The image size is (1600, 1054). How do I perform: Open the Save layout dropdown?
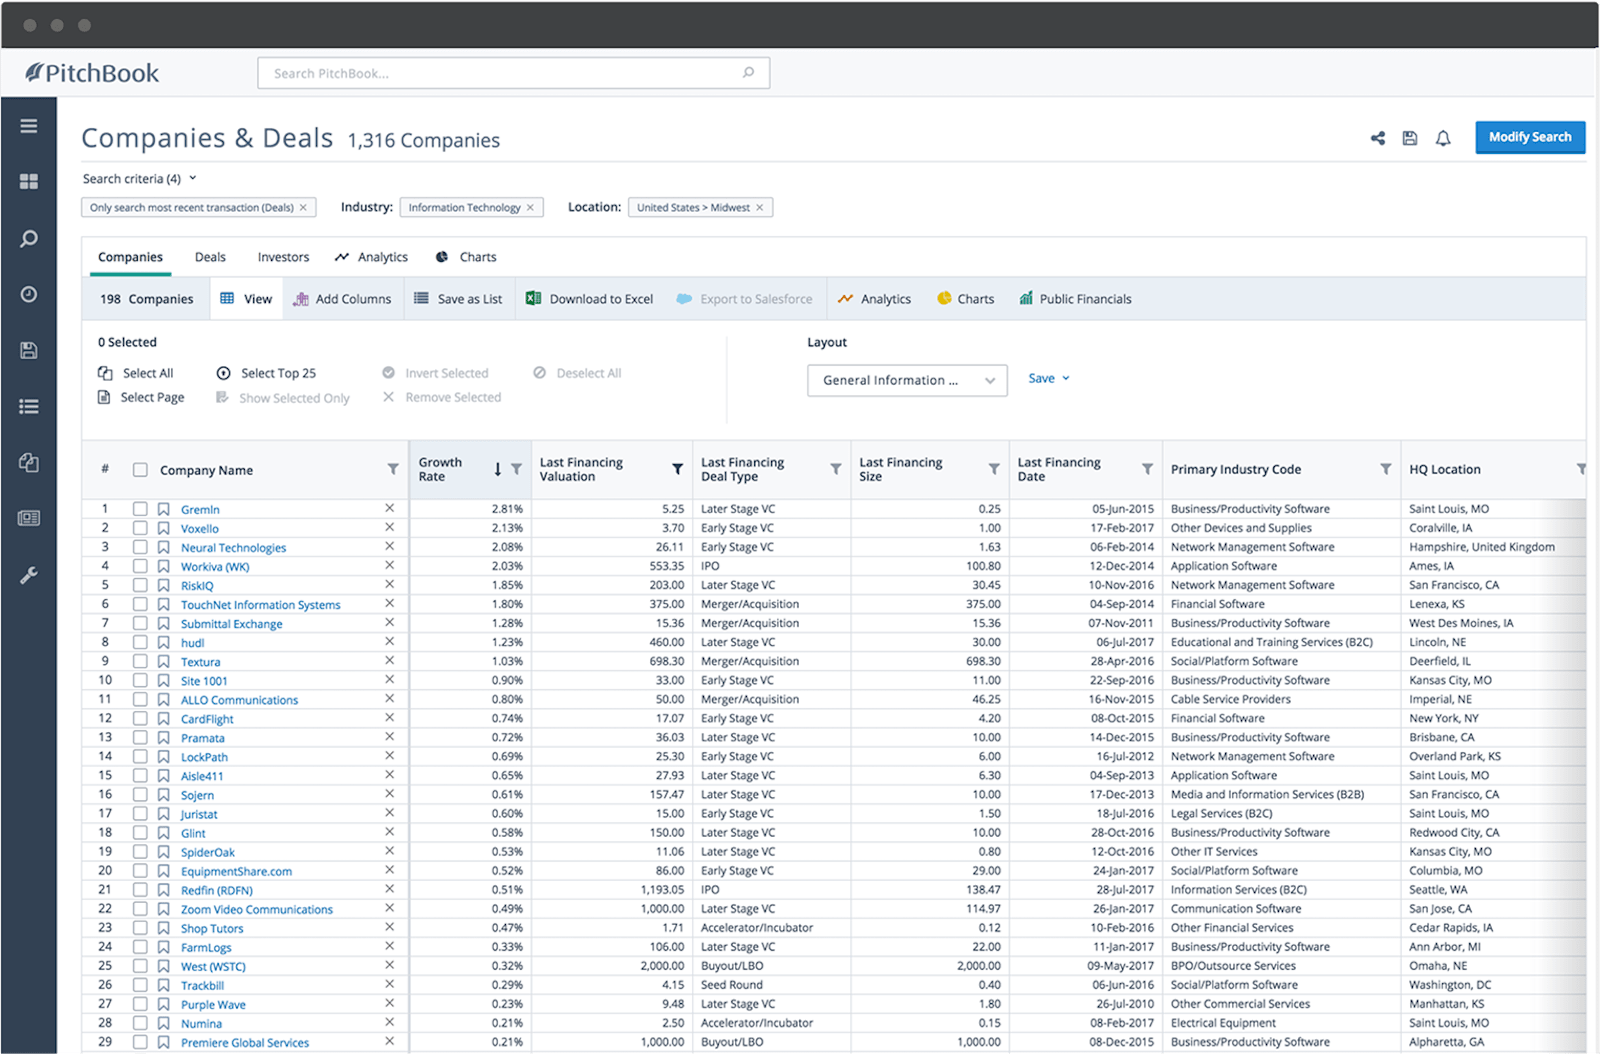1049,379
